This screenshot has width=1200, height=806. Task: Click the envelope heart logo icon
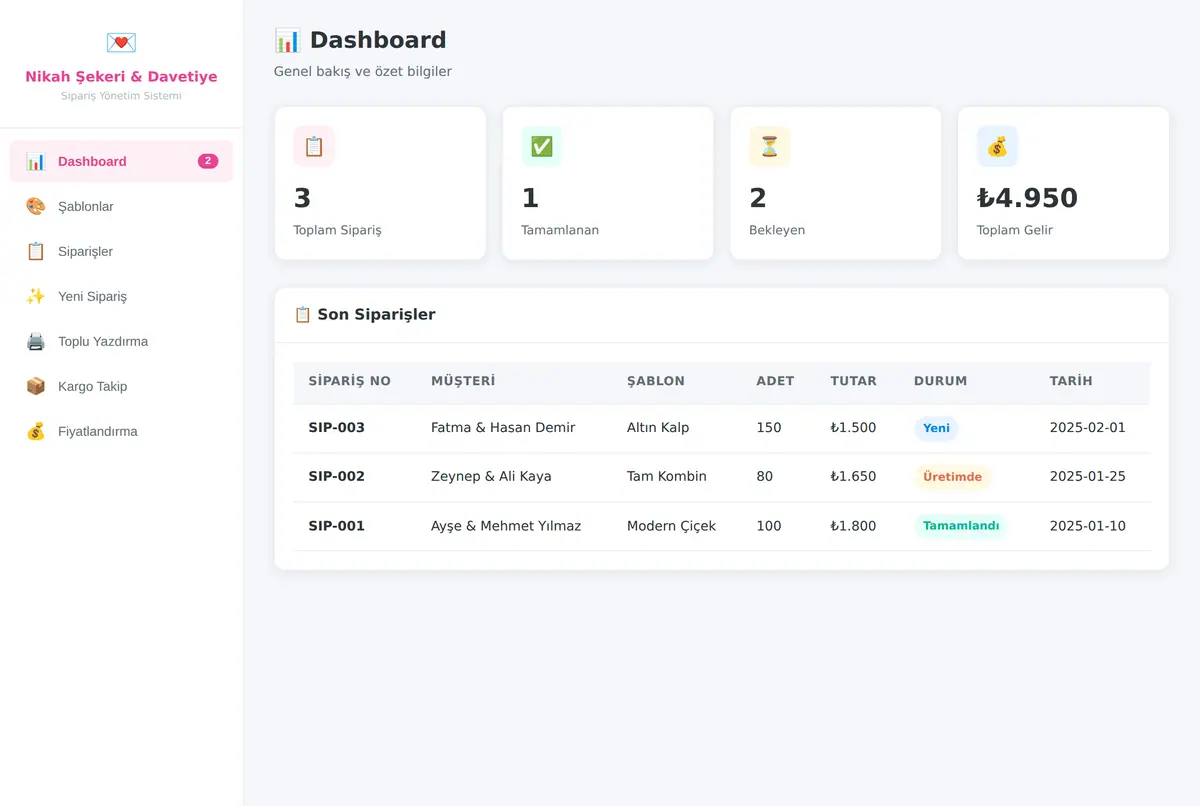121,42
